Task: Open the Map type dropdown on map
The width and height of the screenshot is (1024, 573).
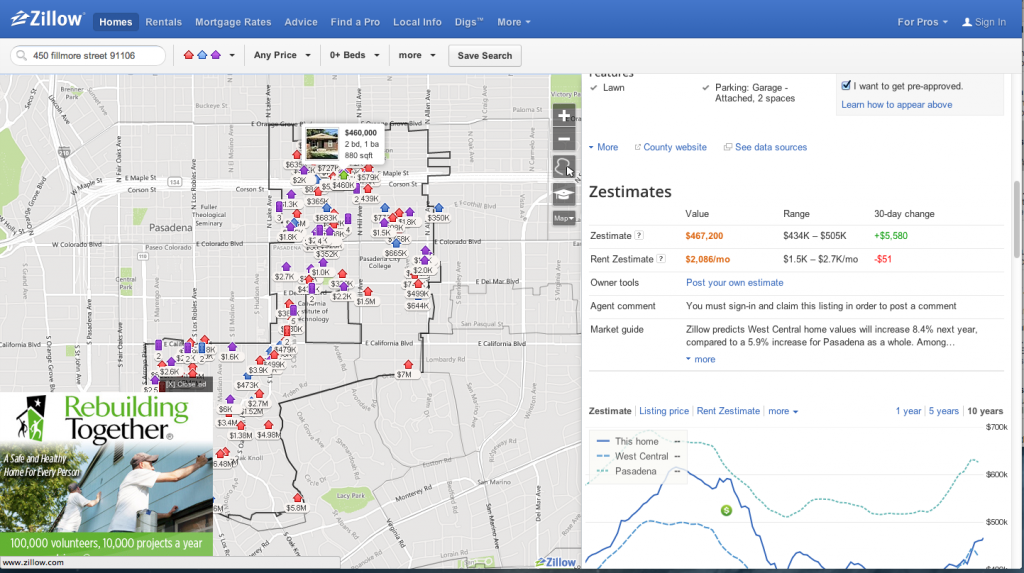Action: (564, 218)
